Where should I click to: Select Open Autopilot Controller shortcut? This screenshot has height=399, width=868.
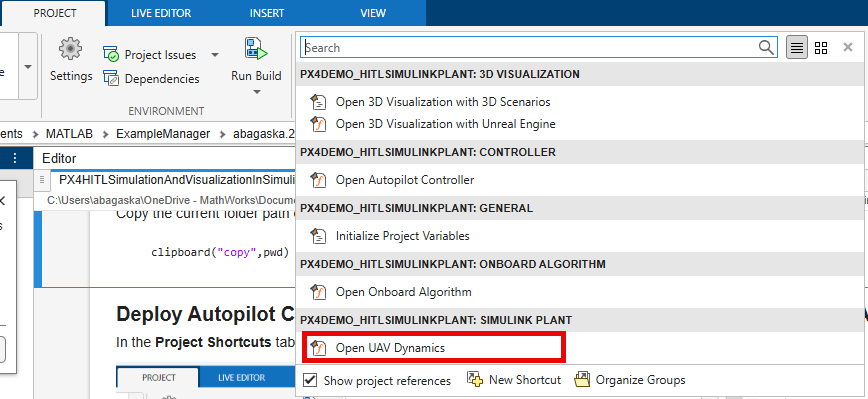(405, 180)
